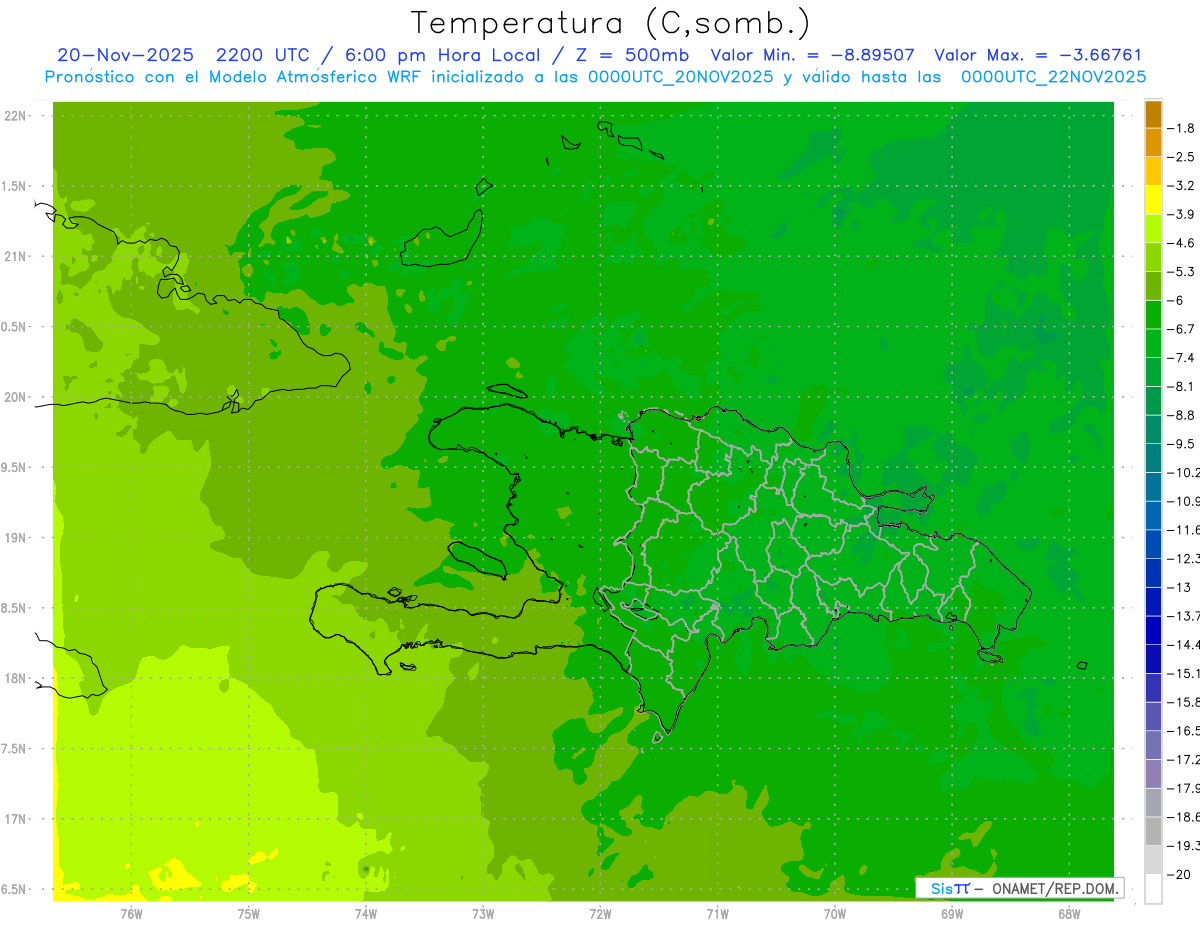
Task: Click the '18N' latitude label
Action: click(x=15, y=678)
